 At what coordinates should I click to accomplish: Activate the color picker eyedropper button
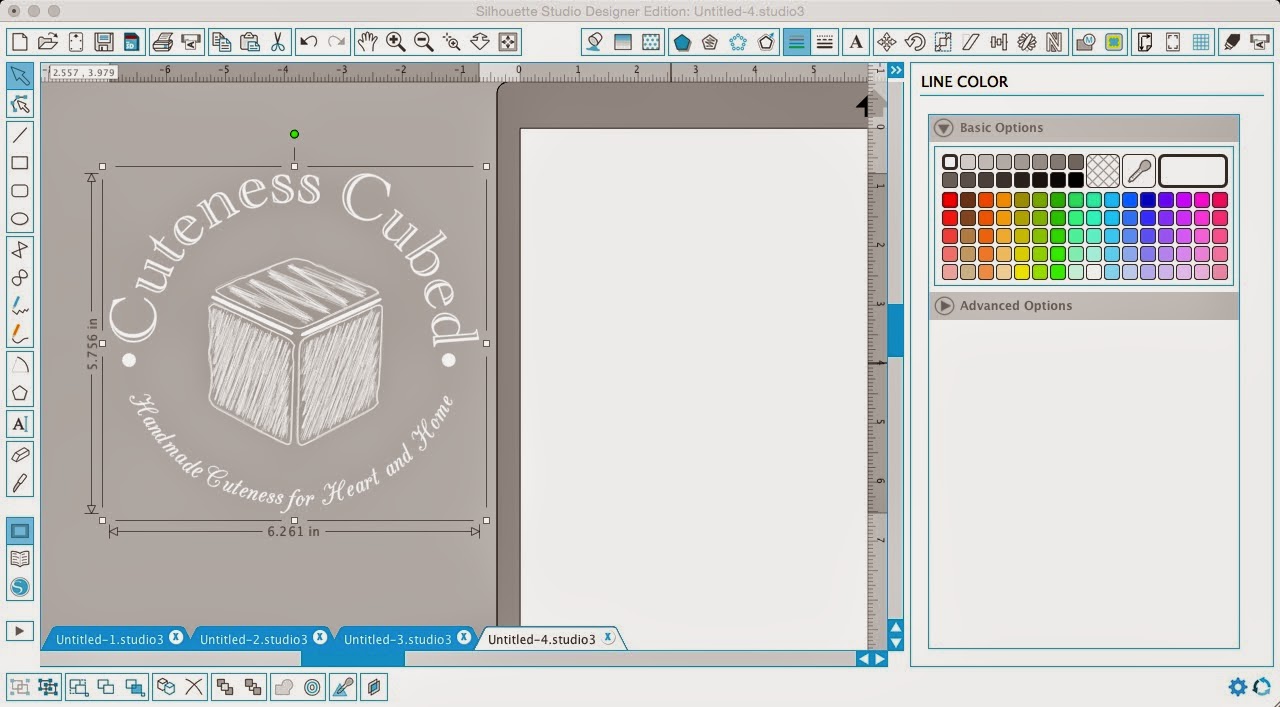point(1139,171)
